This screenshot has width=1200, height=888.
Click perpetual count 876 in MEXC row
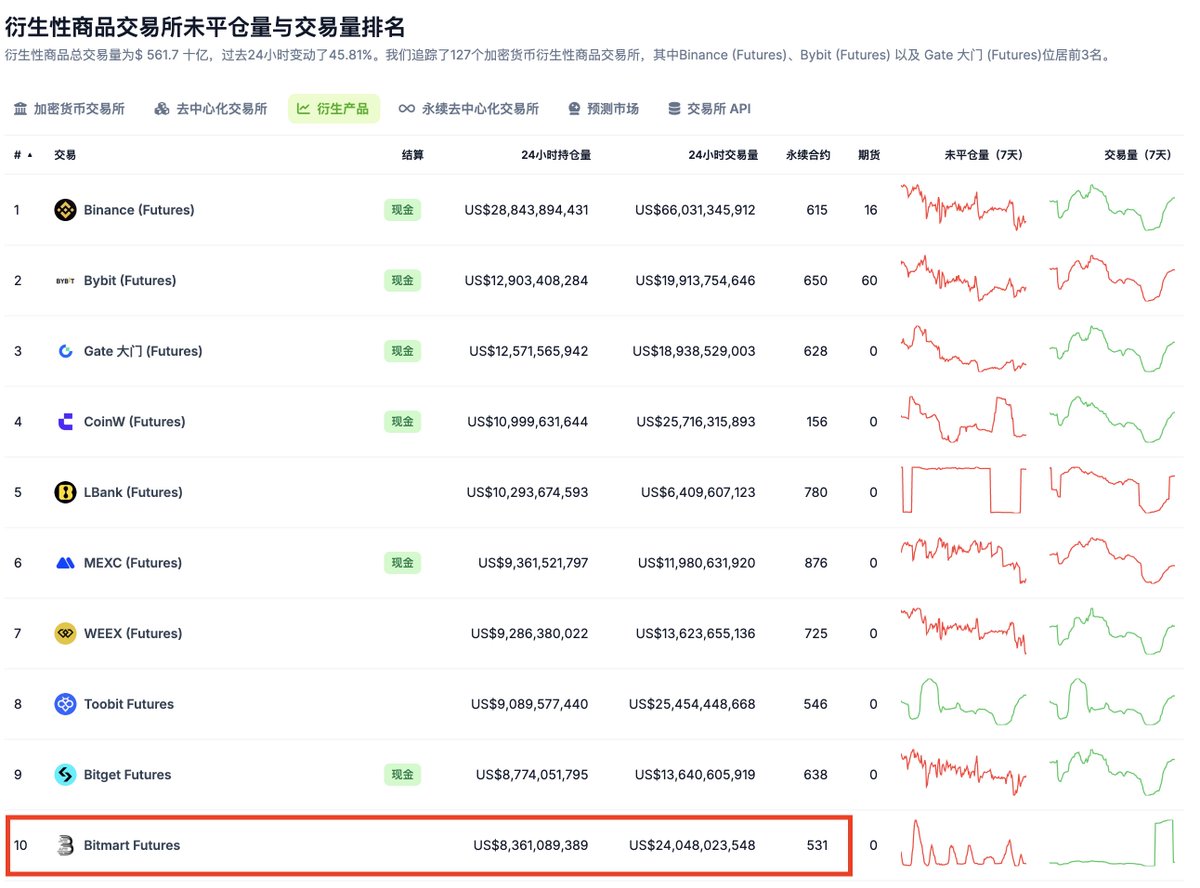pyautogui.click(x=816, y=563)
